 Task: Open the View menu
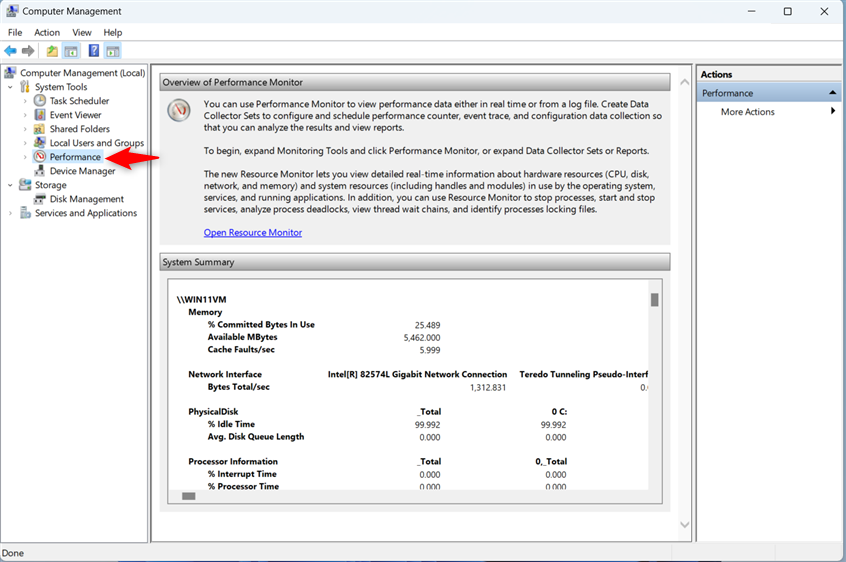click(82, 32)
